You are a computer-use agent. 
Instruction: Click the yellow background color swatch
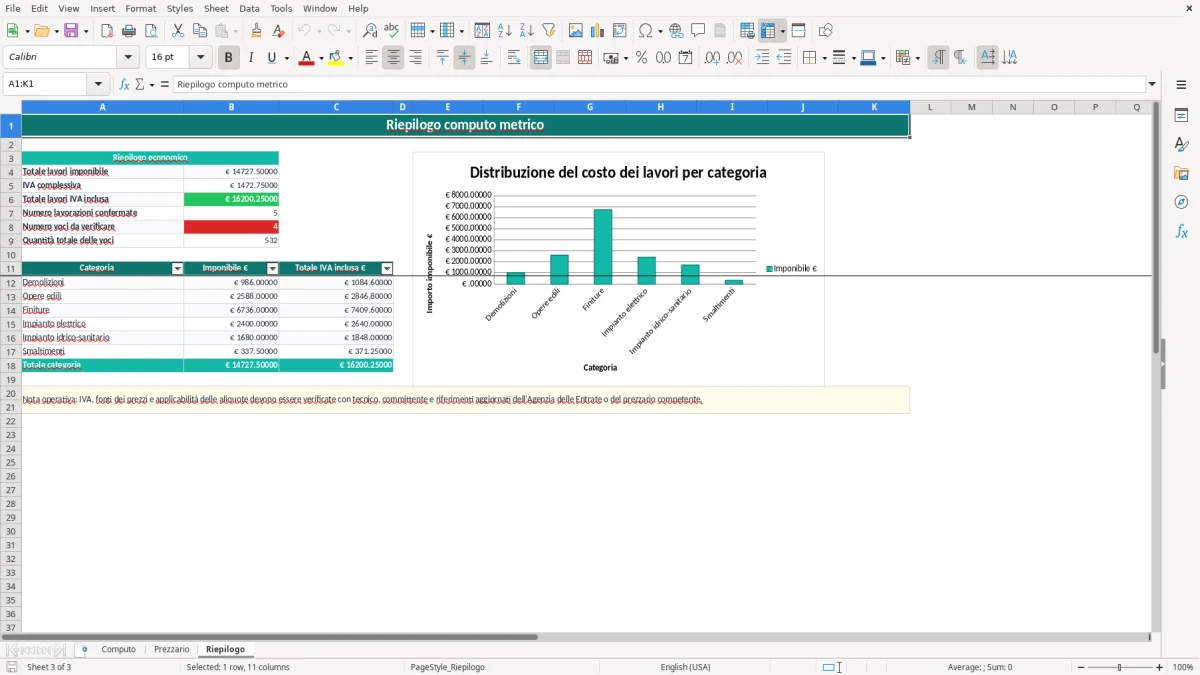[336, 58]
